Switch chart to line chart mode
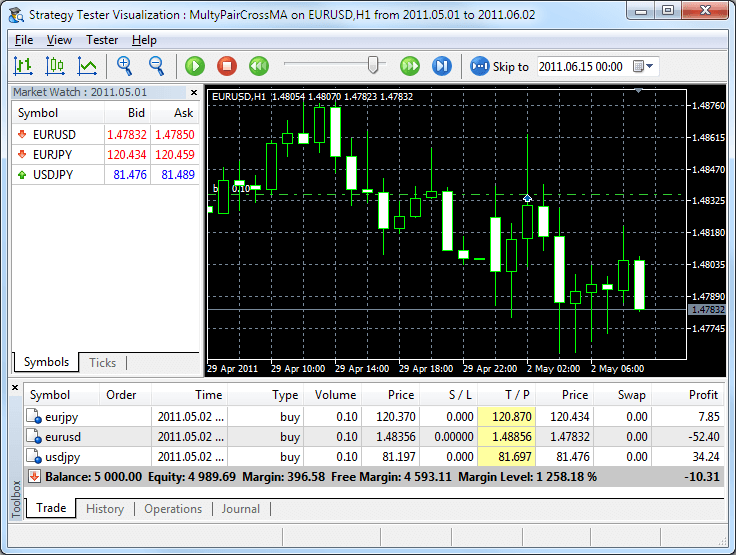This screenshot has height=555, width=736. tap(87, 66)
